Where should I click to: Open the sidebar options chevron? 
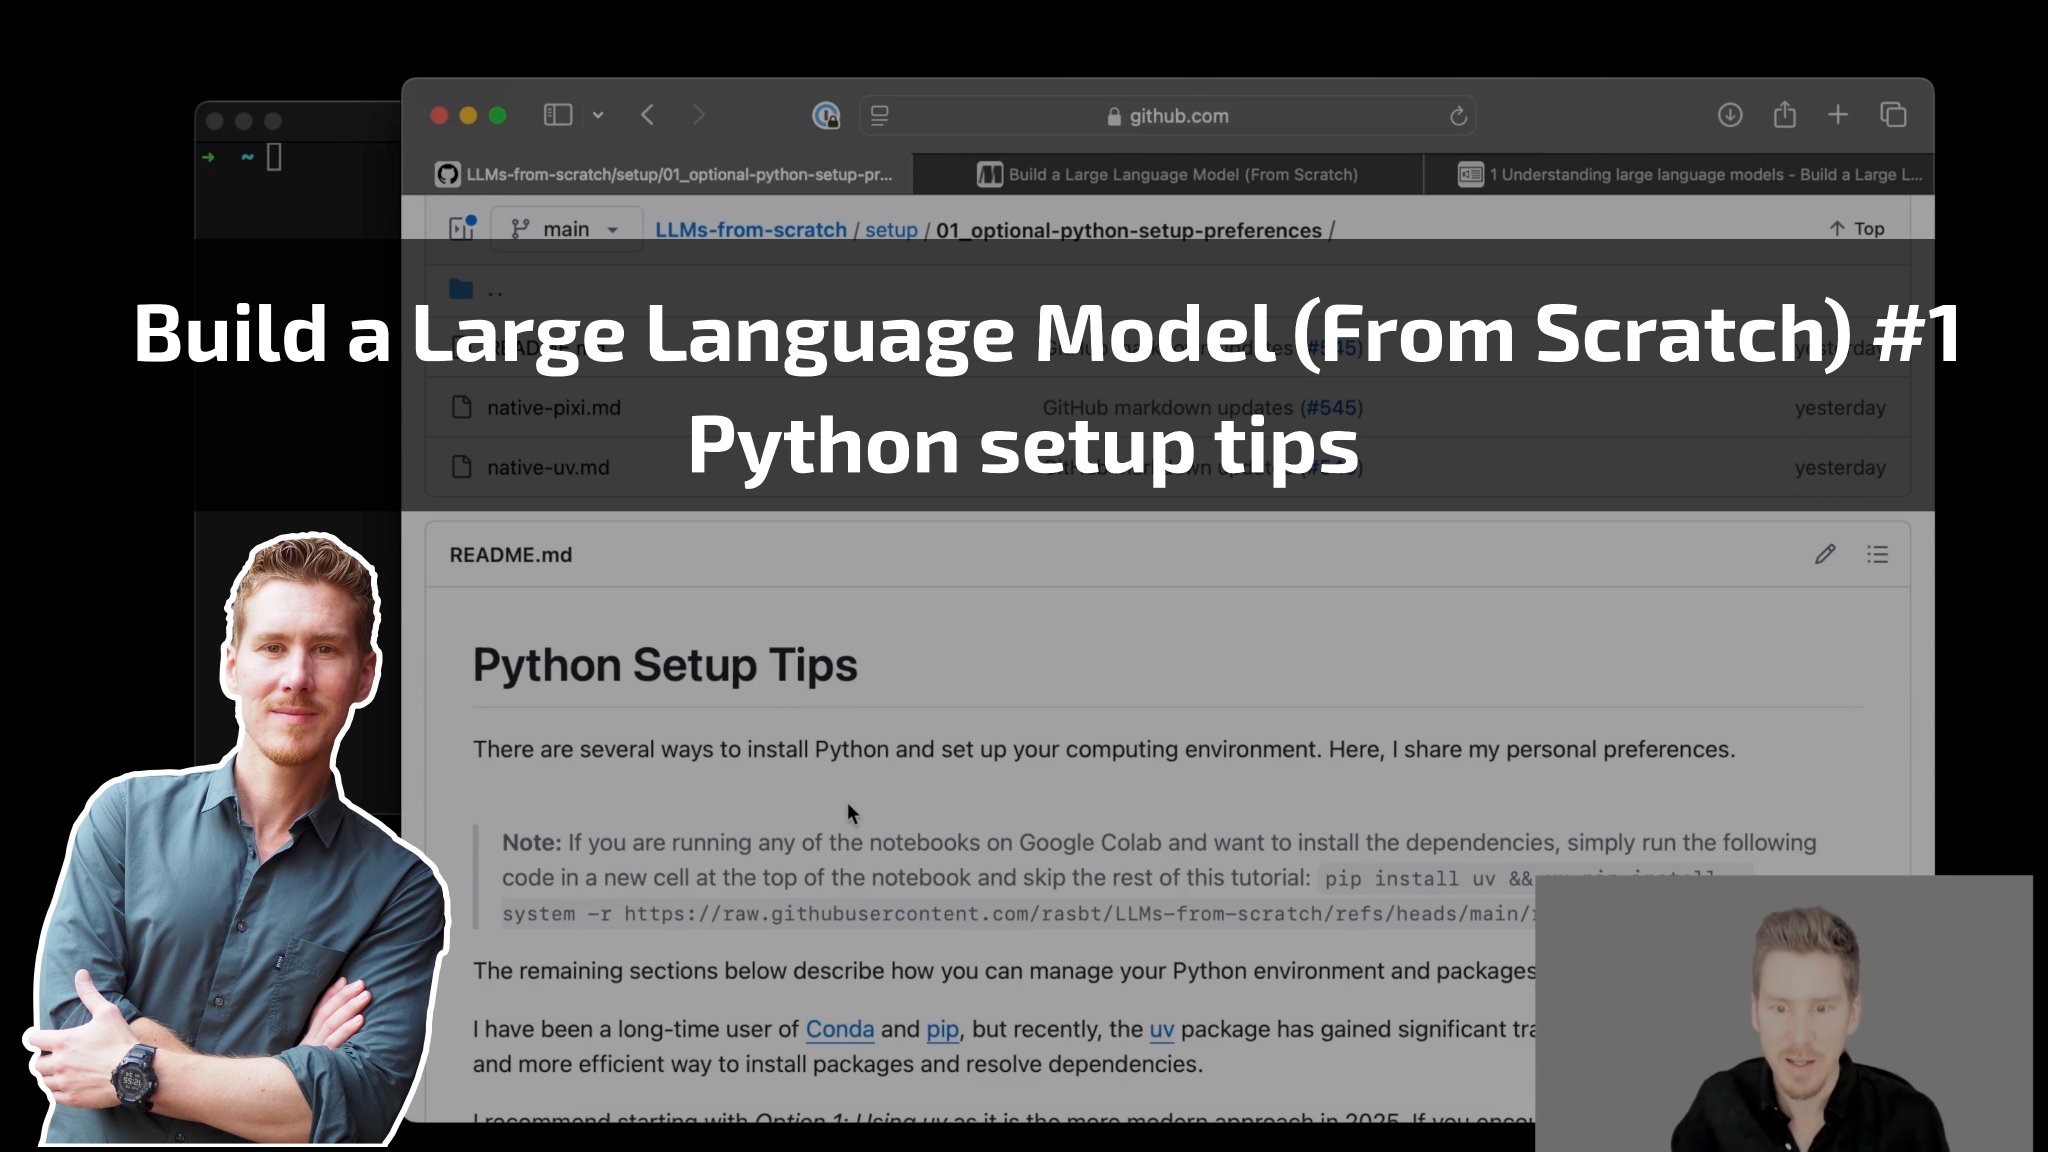[x=598, y=115]
